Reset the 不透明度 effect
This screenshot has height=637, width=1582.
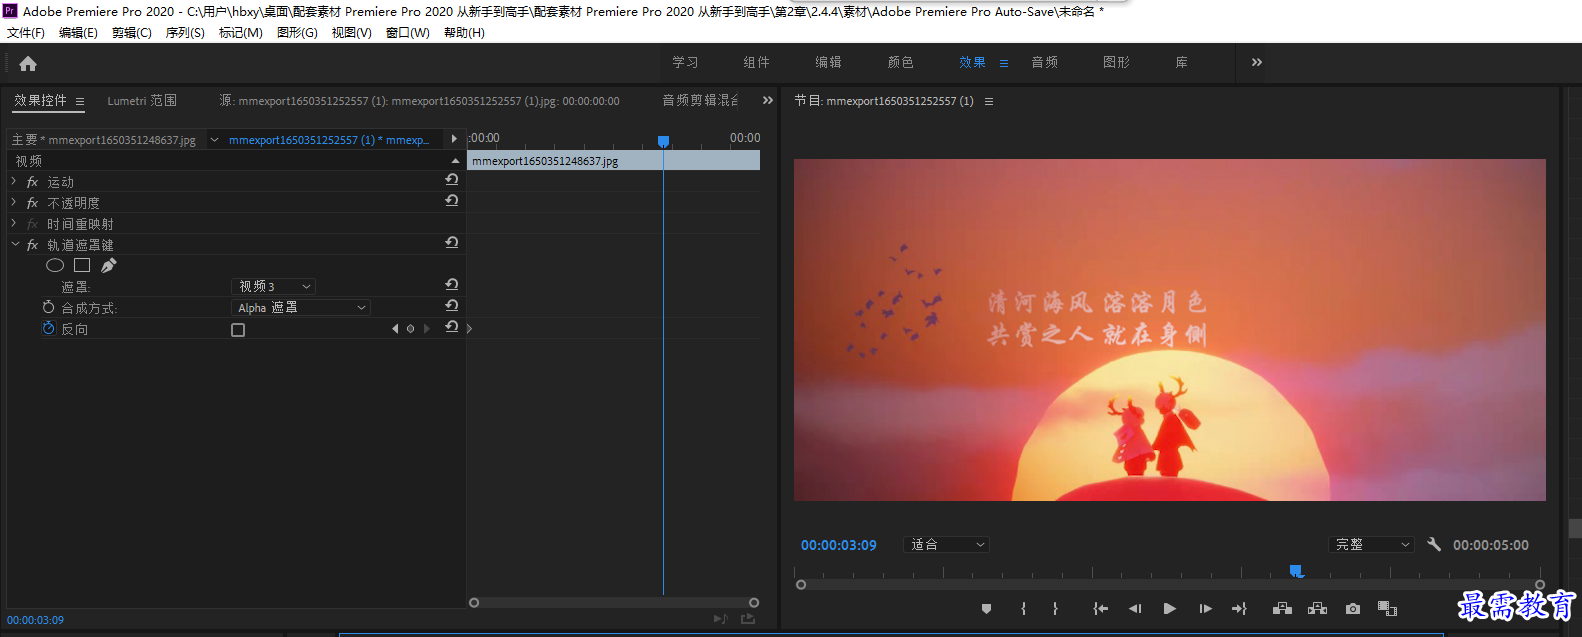452,201
